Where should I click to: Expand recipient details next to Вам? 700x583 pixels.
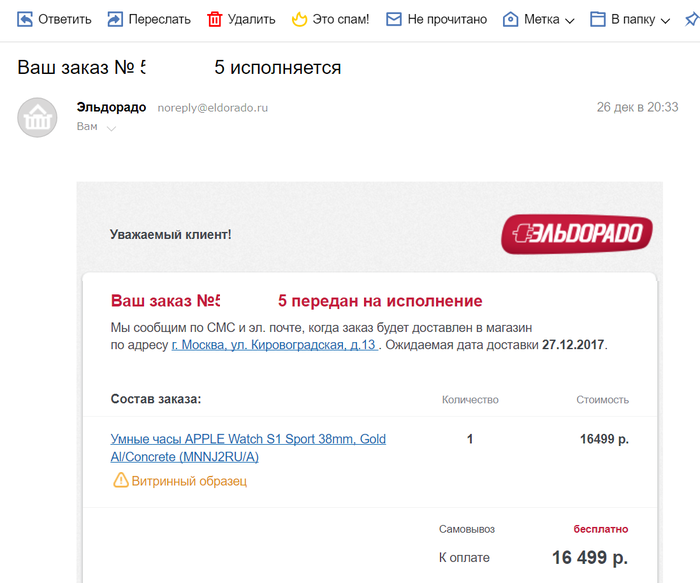pos(111,128)
